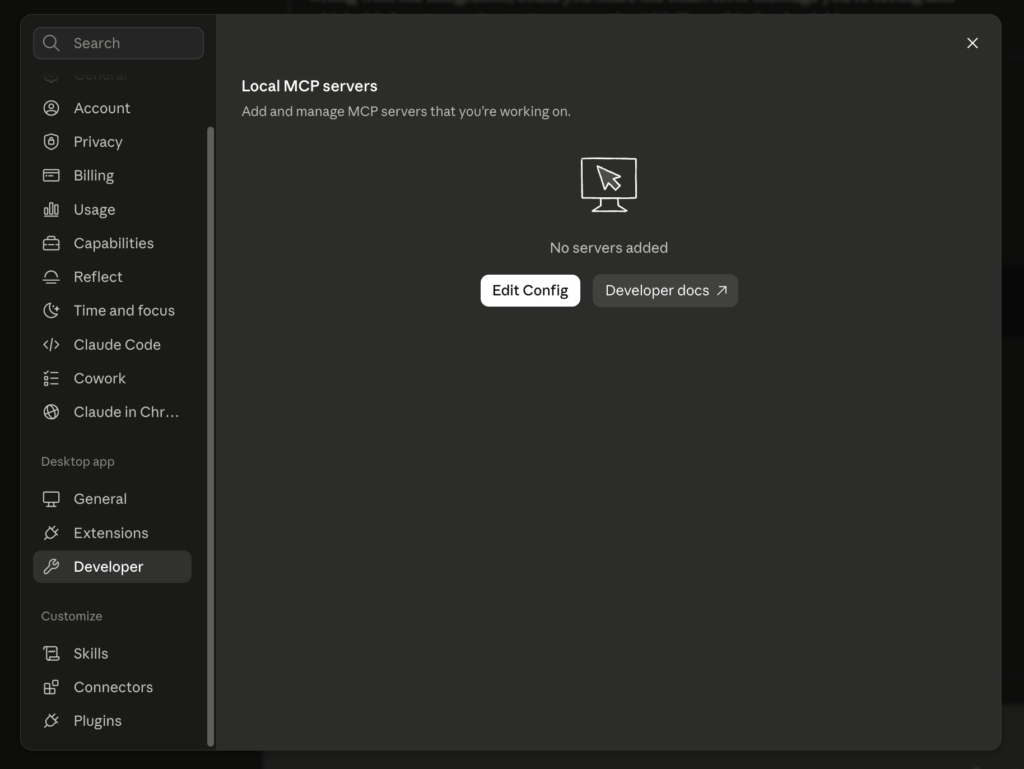
Task: Click the Usage bar chart icon
Action: pyautogui.click(x=51, y=210)
